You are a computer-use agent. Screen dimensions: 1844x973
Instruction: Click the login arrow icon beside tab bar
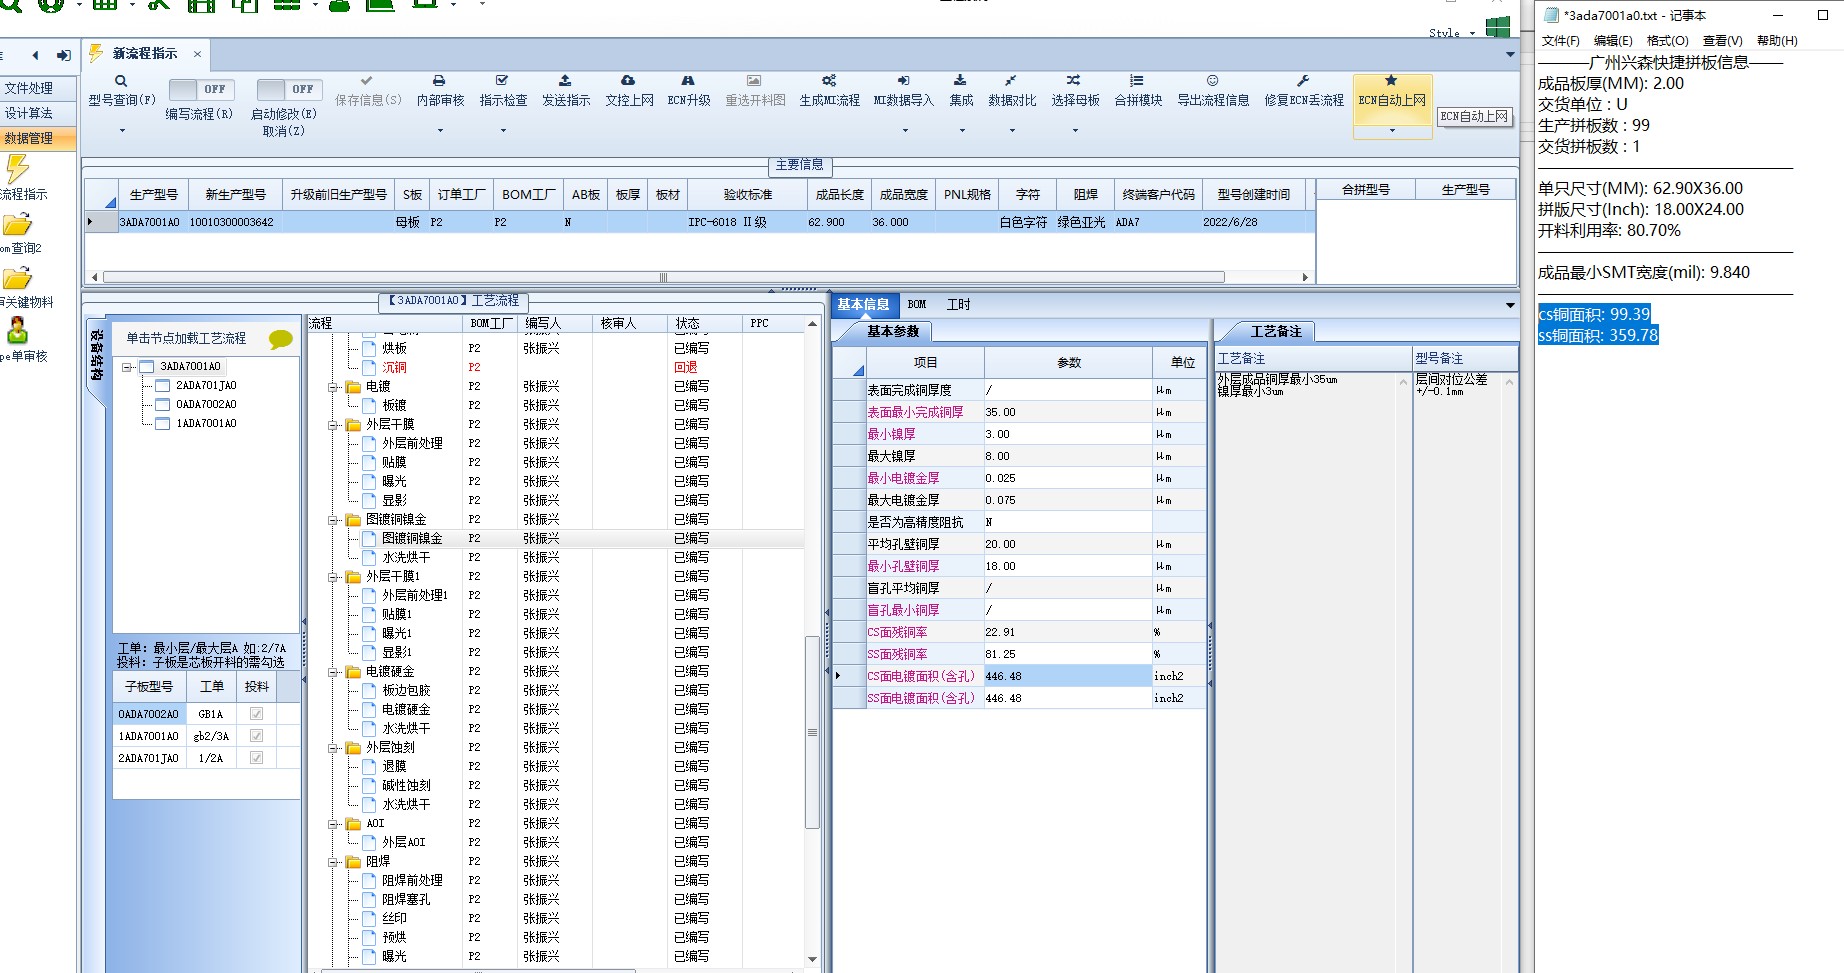tap(64, 55)
